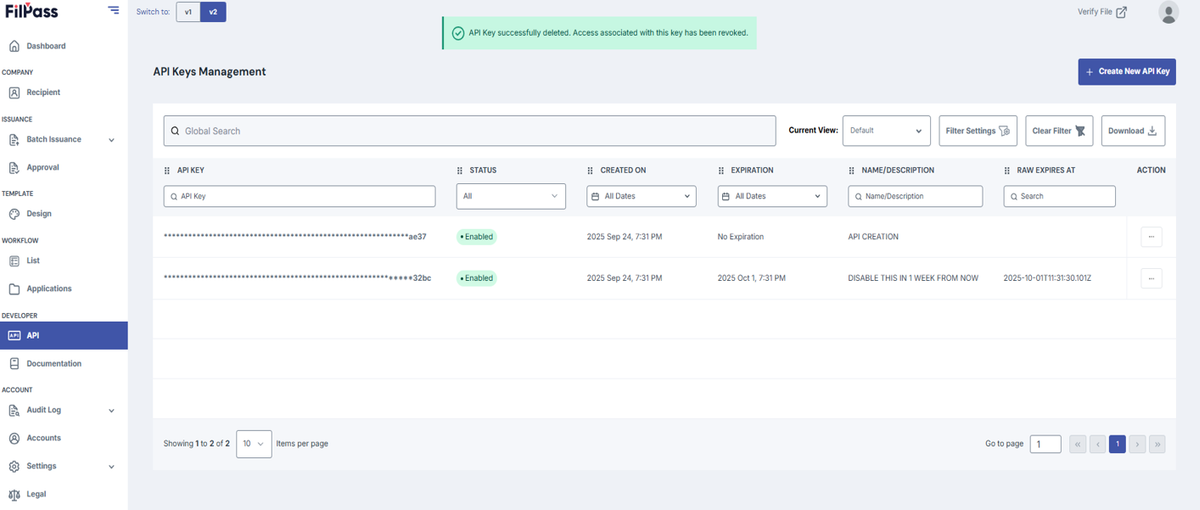Open action menu for key ending 32bc
This screenshot has width=1200, height=510.
point(1151,278)
